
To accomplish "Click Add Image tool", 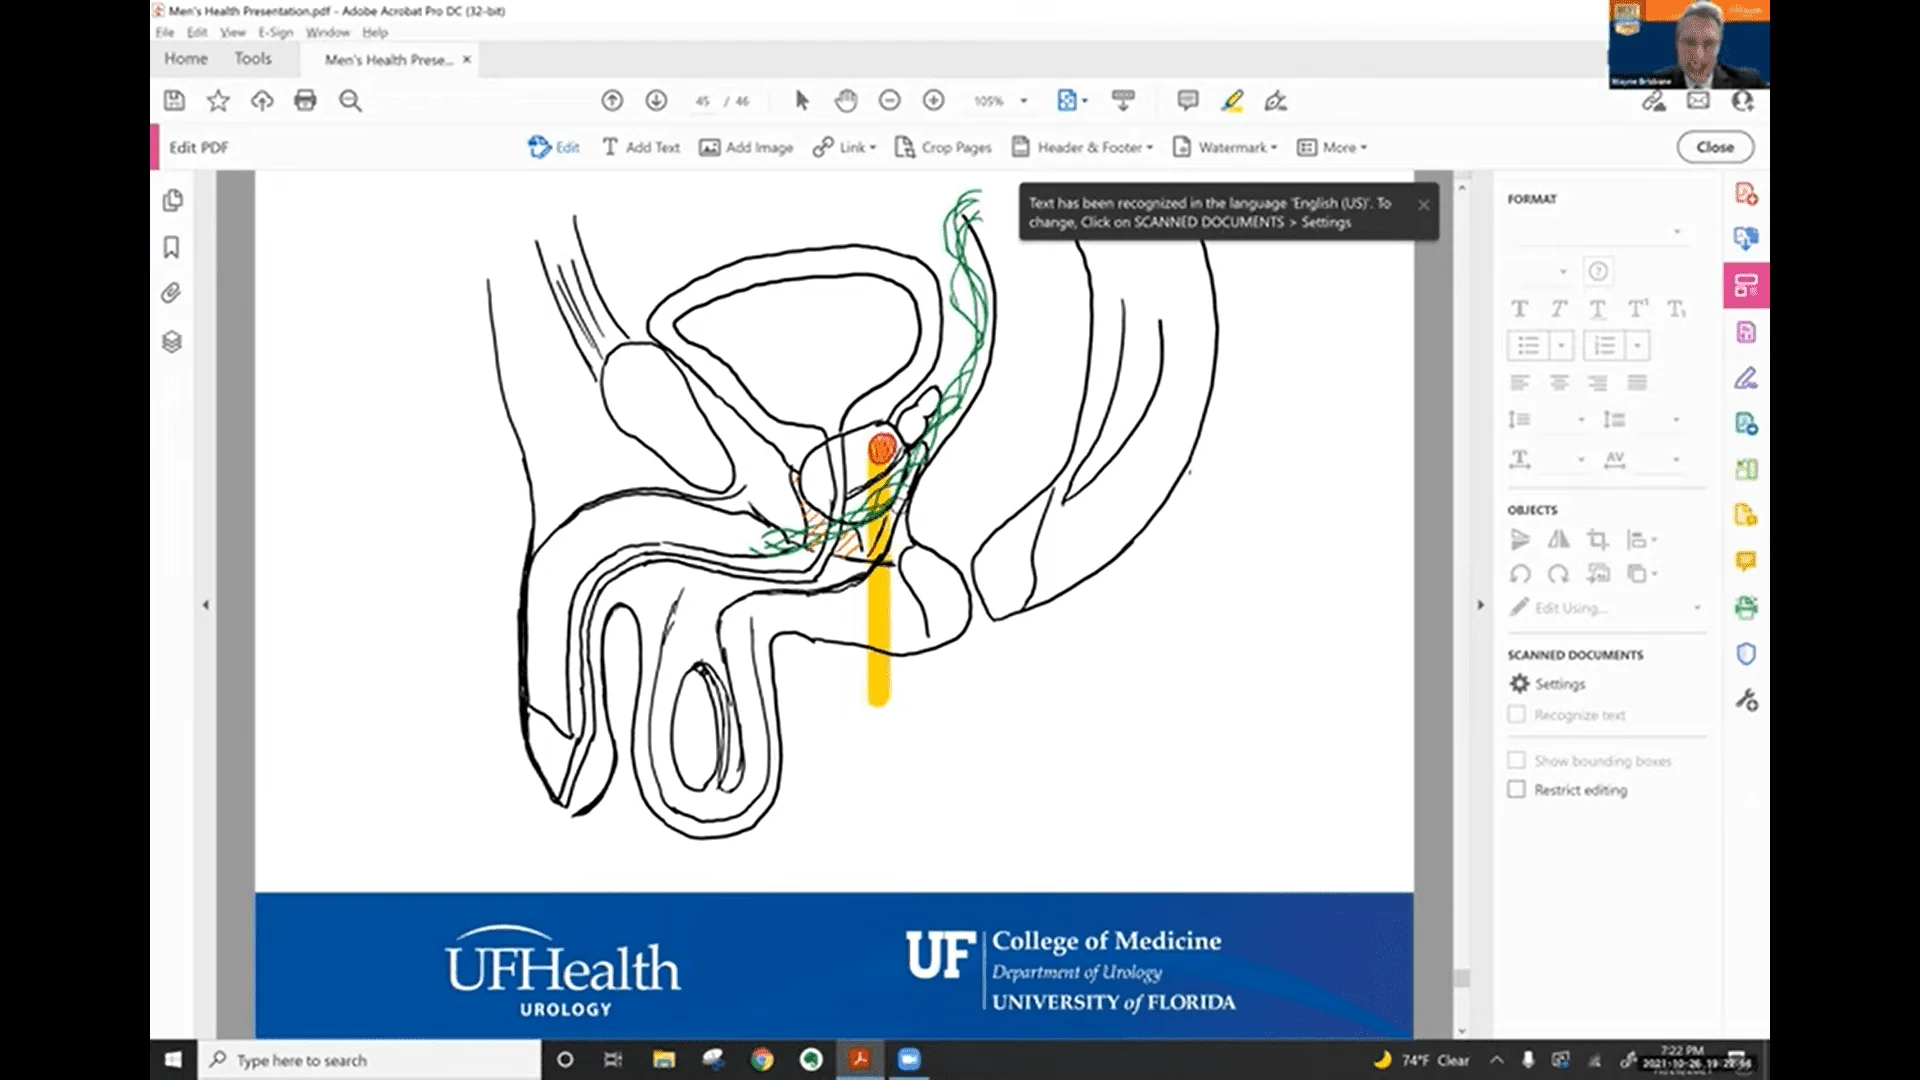I will click(746, 147).
